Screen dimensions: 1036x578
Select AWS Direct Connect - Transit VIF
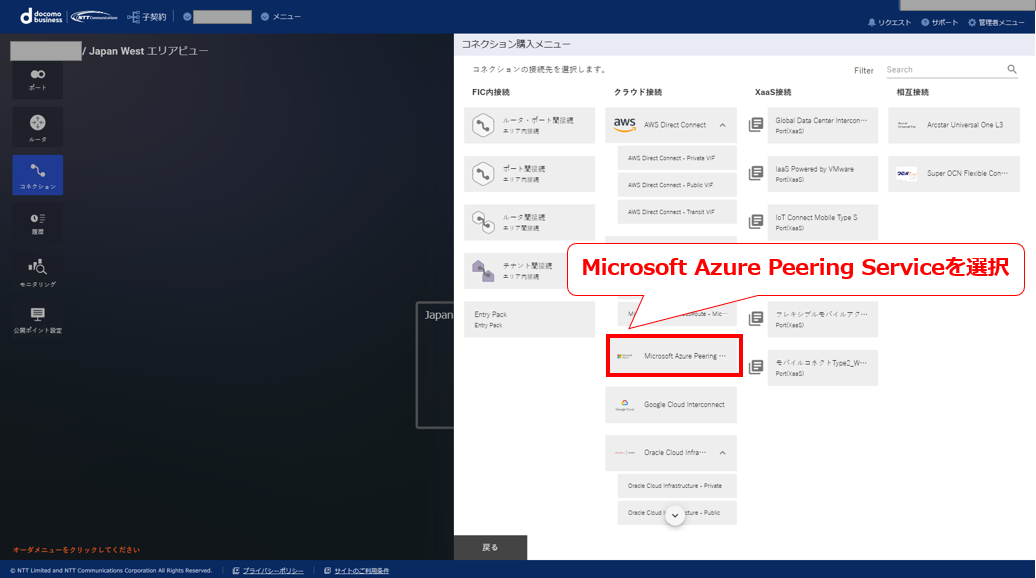[x=677, y=212]
